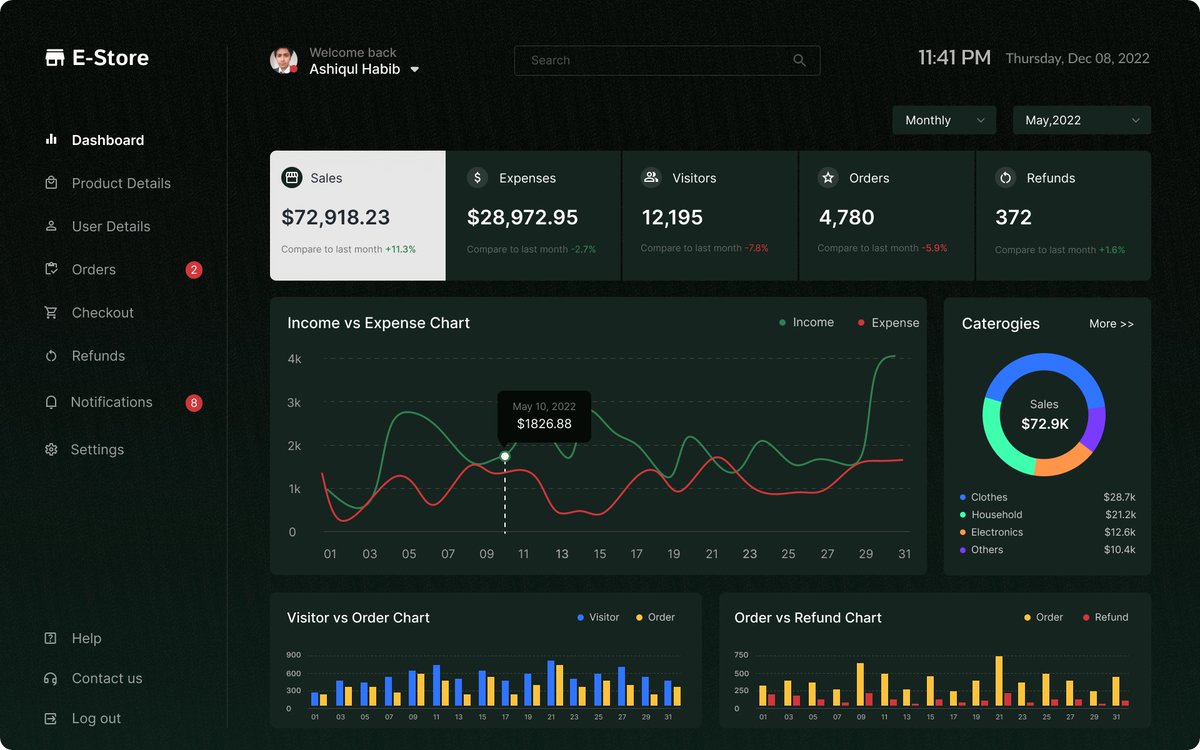The height and width of the screenshot is (750, 1200).
Task: Click the Electronics orange color dot
Action: [x=963, y=532]
